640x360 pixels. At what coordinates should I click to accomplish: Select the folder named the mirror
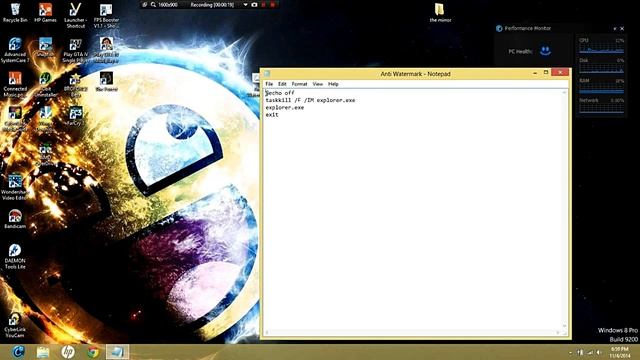point(440,12)
